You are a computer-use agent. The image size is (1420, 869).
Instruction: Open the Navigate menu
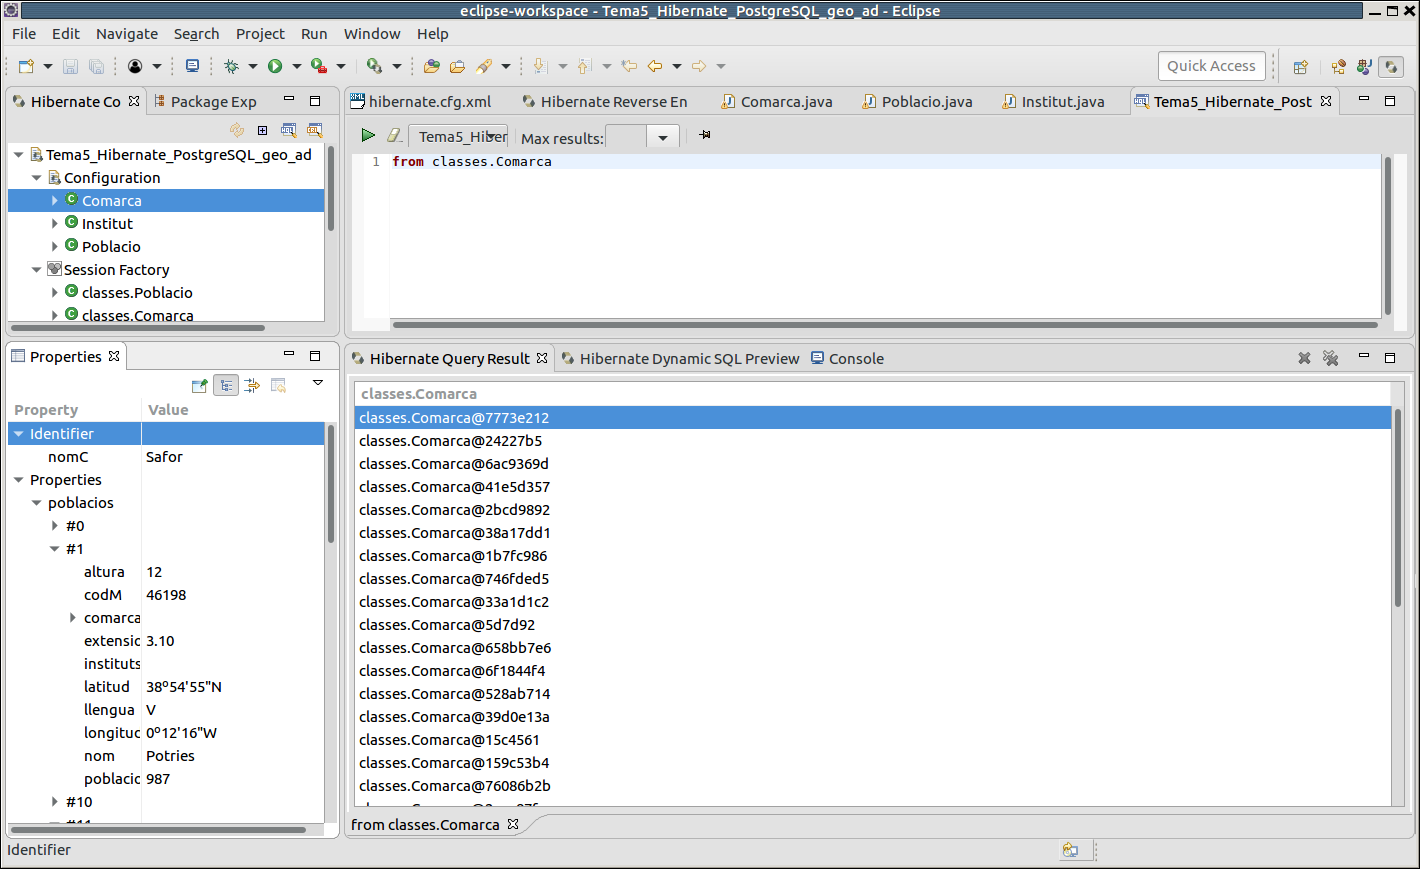[x=127, y=34]
